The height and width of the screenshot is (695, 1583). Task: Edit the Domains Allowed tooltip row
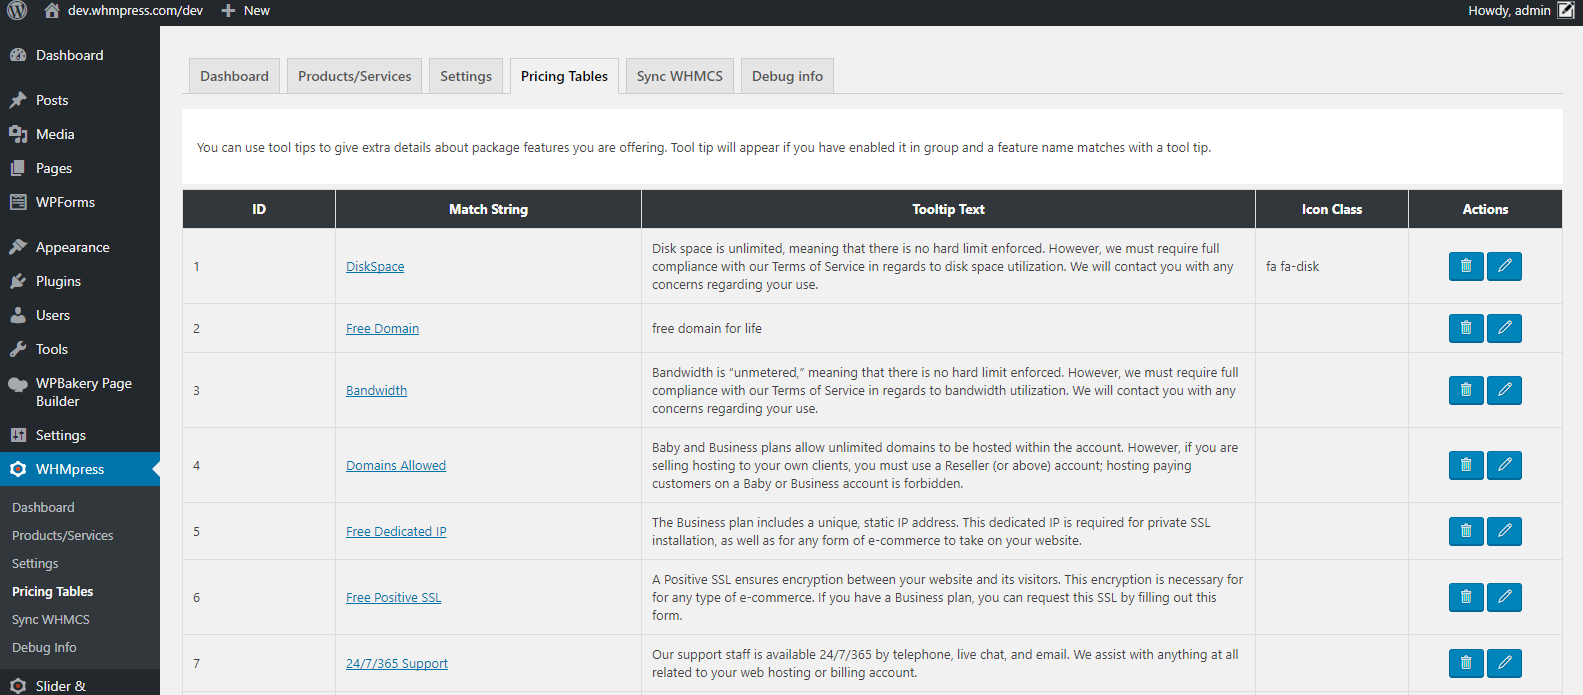(x=1504, y=465)
